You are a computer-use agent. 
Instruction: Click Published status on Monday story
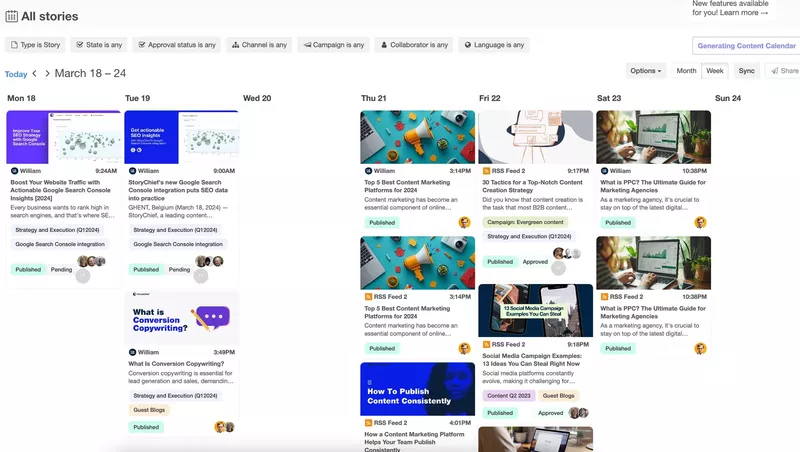point(28,269)
